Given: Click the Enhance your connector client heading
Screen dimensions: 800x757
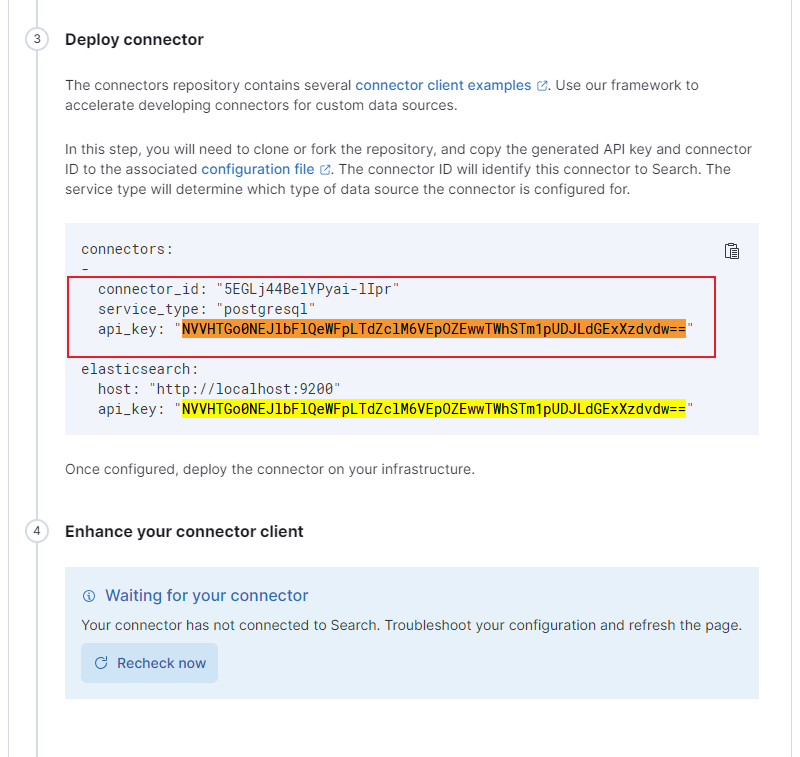Looking at the screenshot, I should (183, 531).
